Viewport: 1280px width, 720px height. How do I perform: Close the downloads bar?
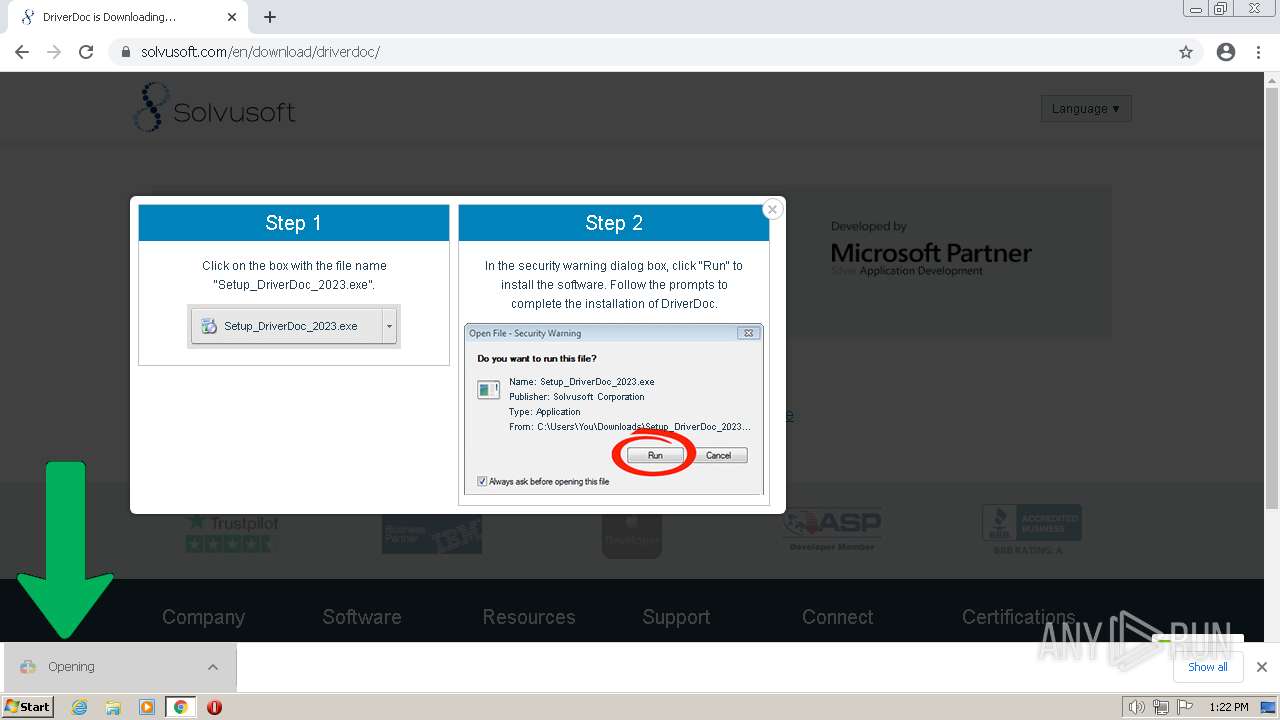tap(1262, 667)
